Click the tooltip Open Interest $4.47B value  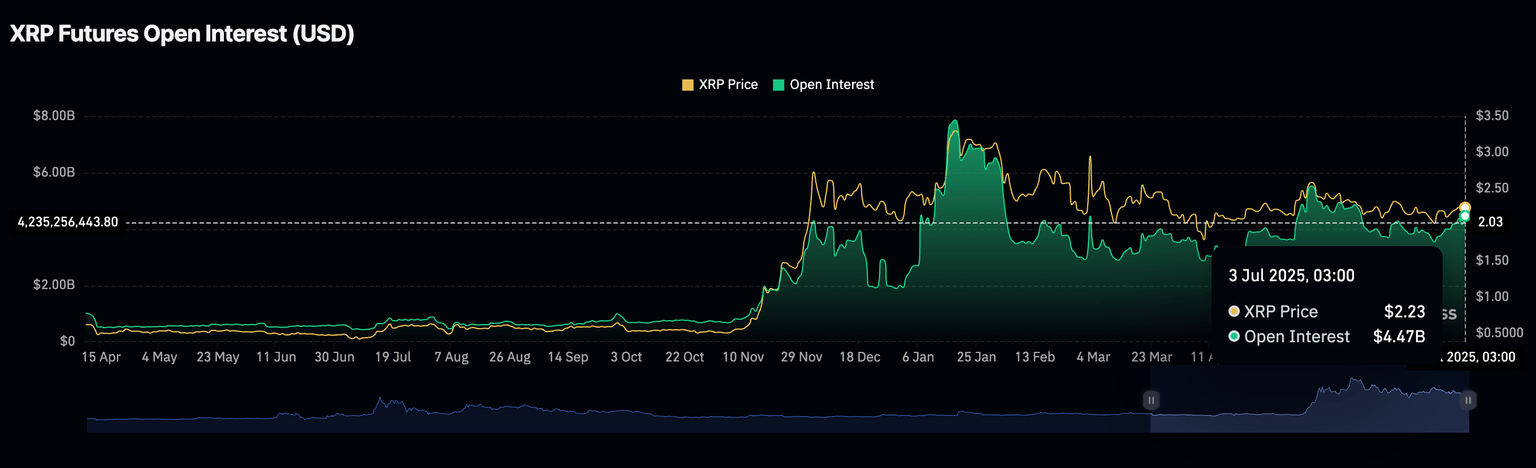point(1397,337)
